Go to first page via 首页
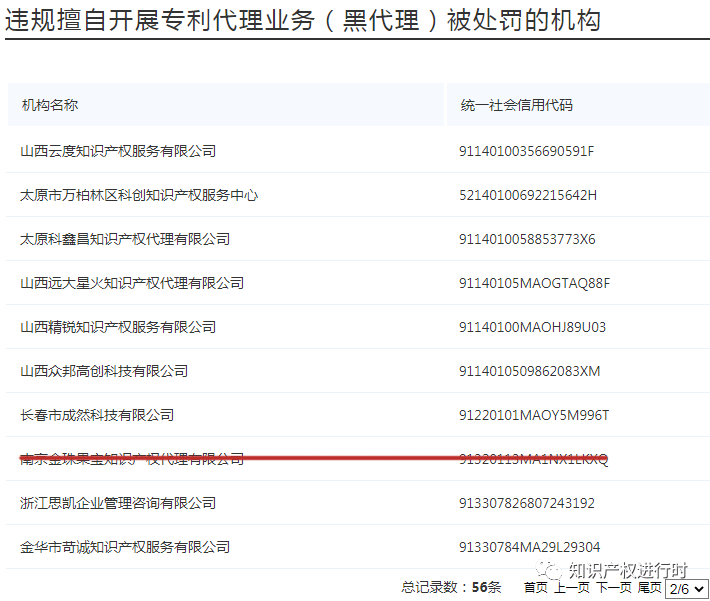Viewport: 710px width, 601px height. click(x=535, y=588)
